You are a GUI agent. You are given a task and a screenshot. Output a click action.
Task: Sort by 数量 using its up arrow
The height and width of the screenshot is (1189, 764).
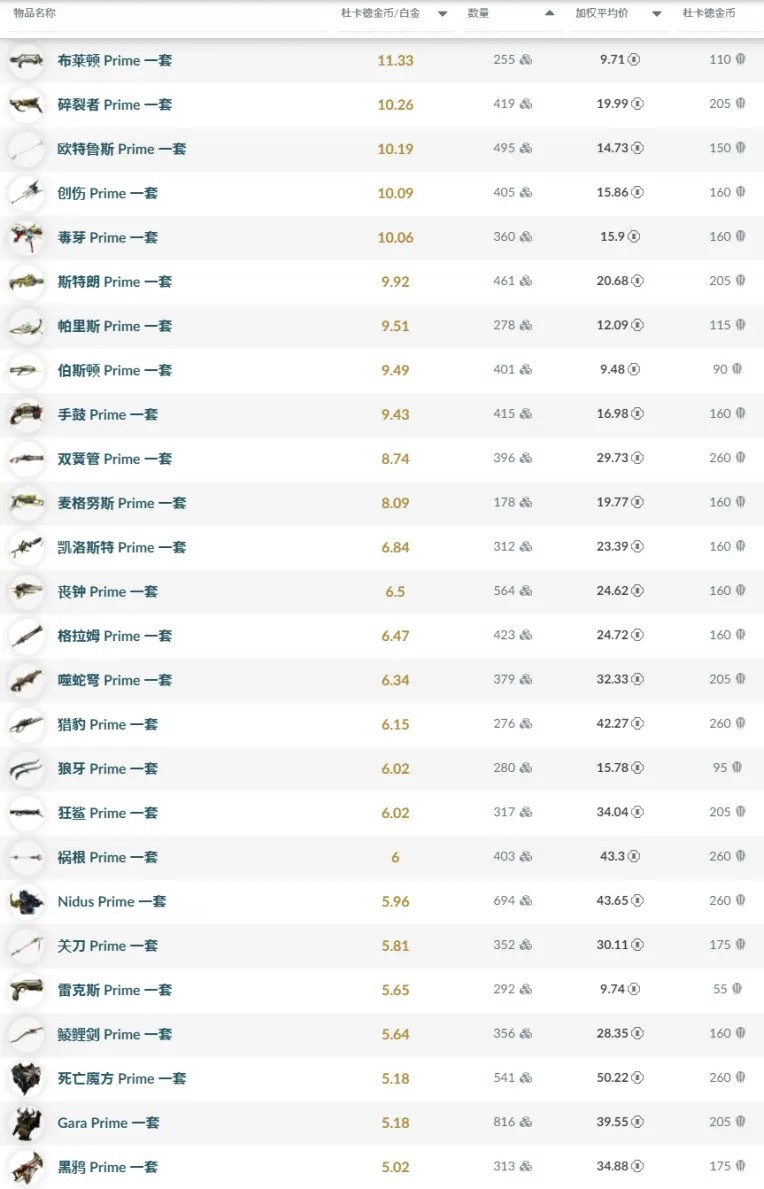point(549,14)
